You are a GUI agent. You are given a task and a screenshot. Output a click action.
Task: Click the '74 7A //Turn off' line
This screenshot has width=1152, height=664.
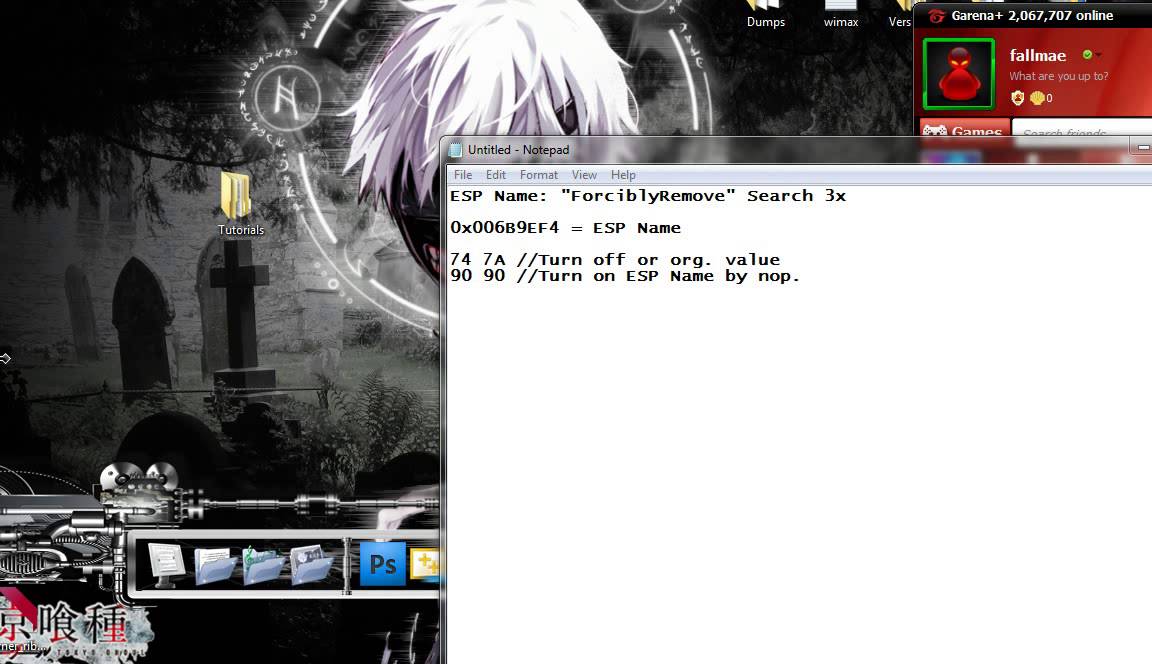point(615,260)
